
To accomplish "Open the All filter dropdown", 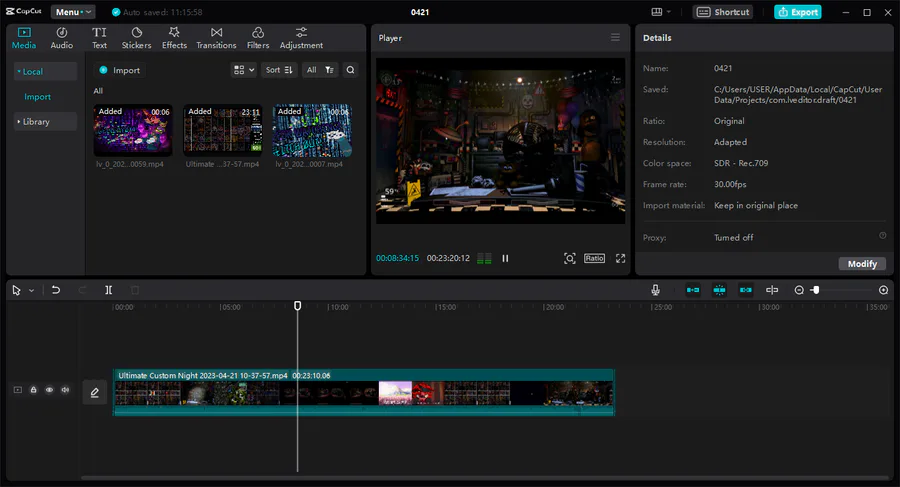I will tap(320, 70).
